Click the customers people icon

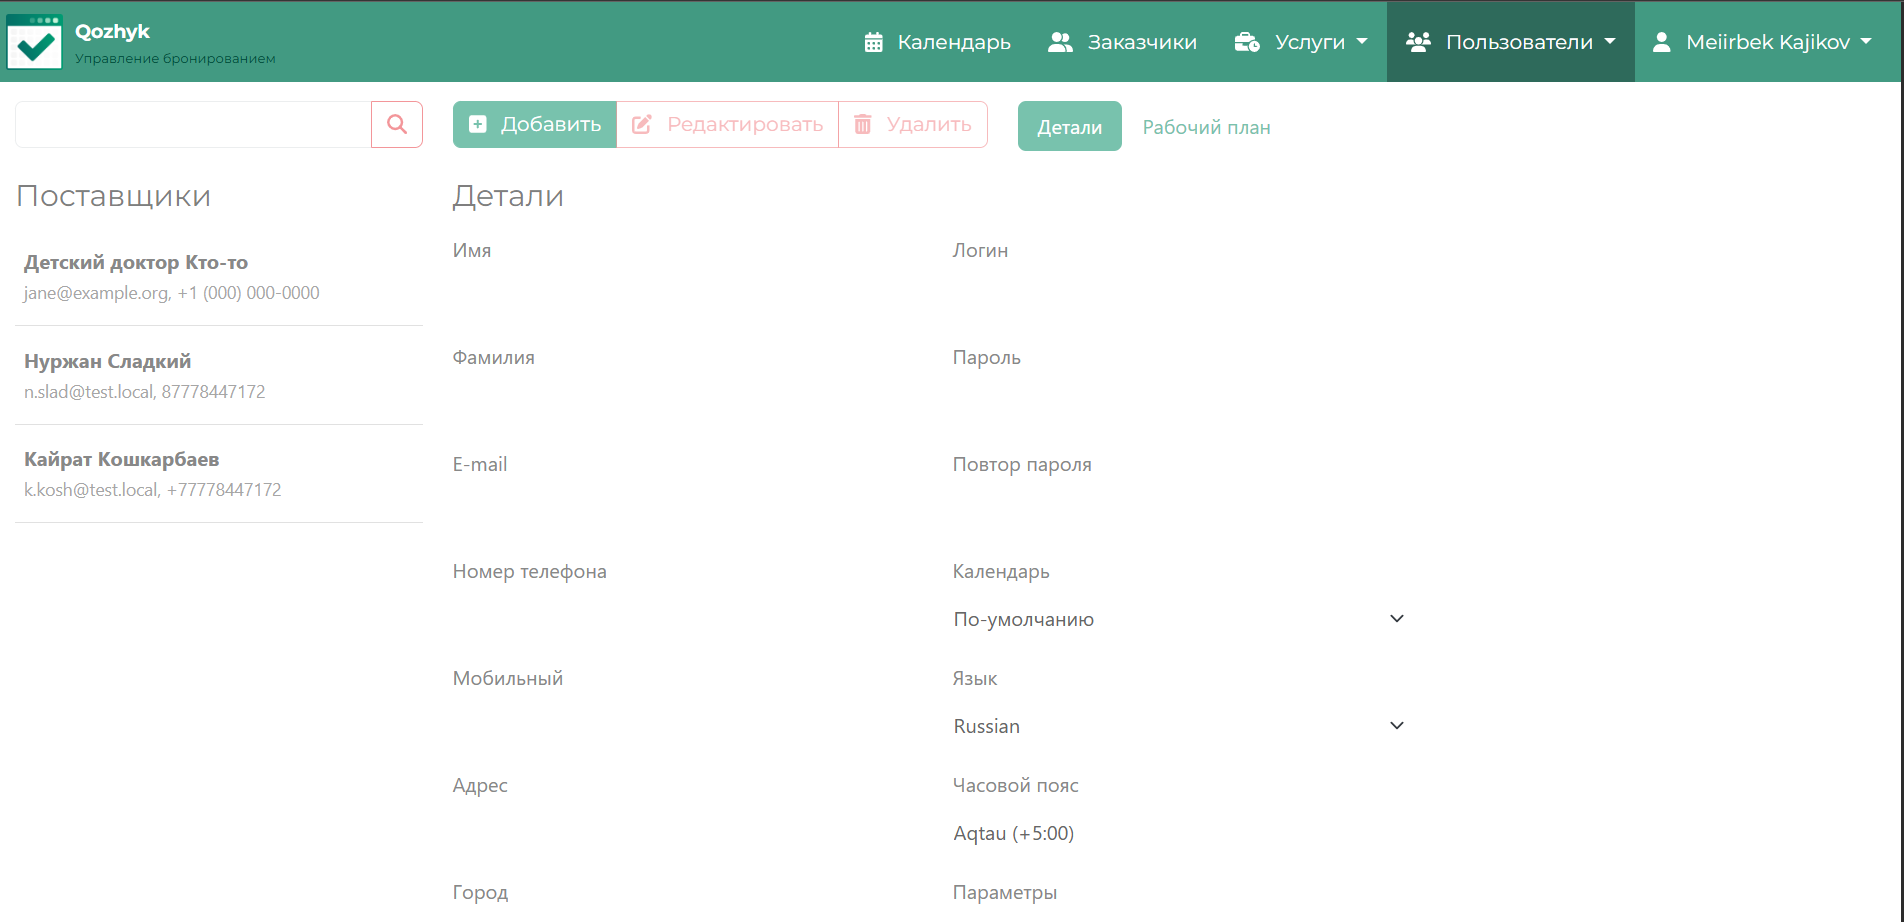click(1060, 42)
